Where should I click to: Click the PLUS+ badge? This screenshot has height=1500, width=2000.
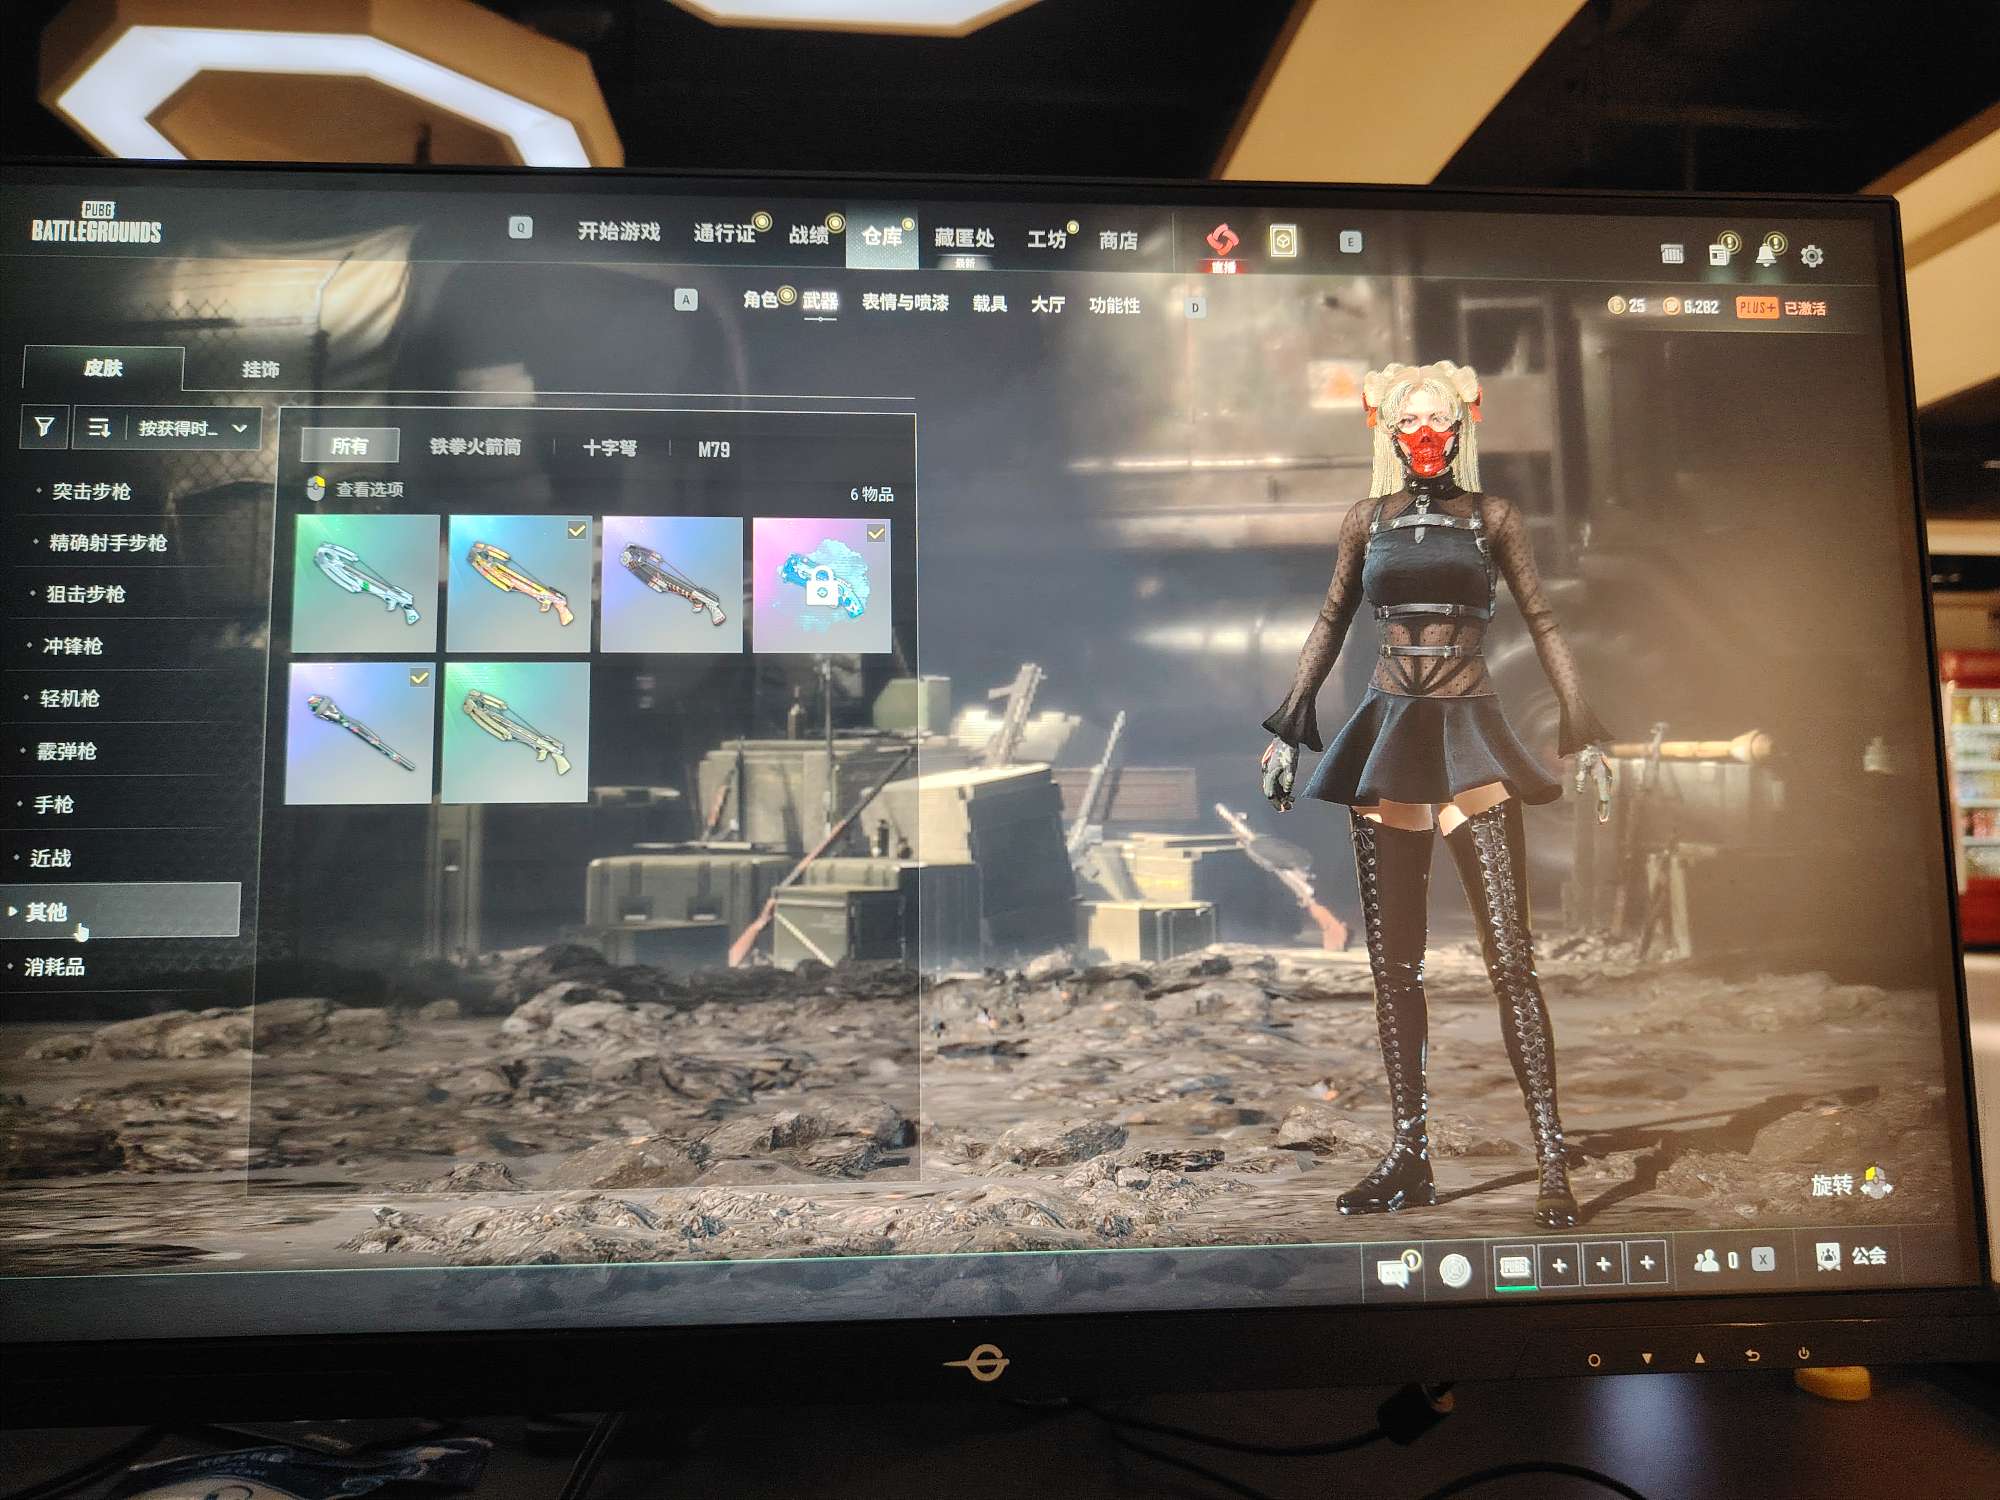1757,307
